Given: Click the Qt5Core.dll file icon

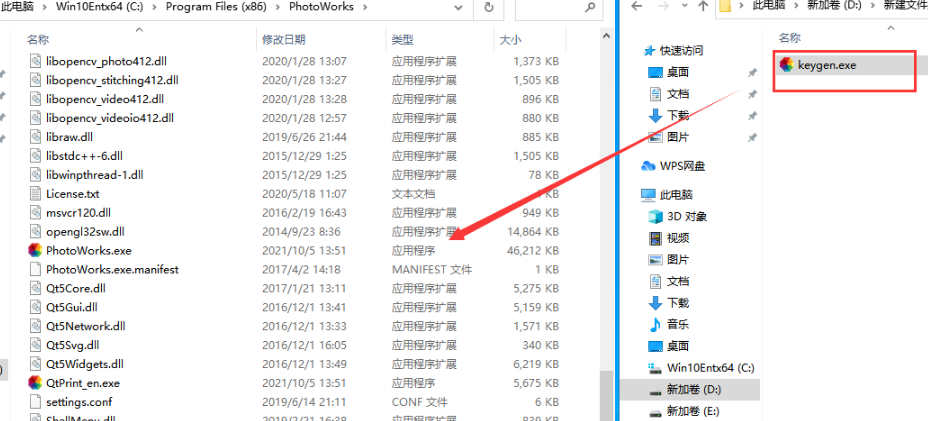Looking at the screenshot, I should tap(36, 288).
